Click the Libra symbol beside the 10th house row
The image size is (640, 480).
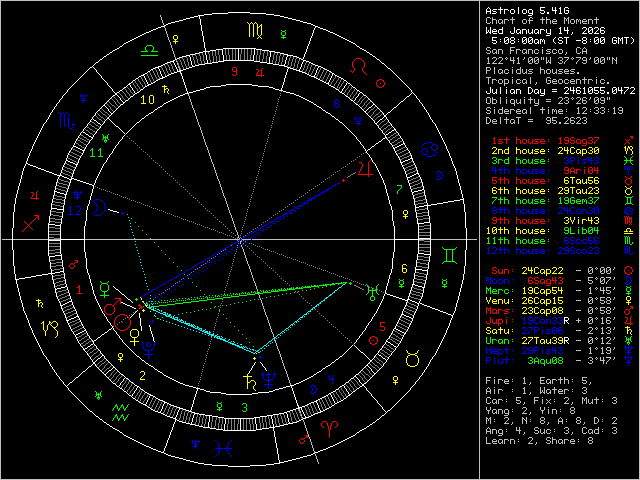pos(629,231)
